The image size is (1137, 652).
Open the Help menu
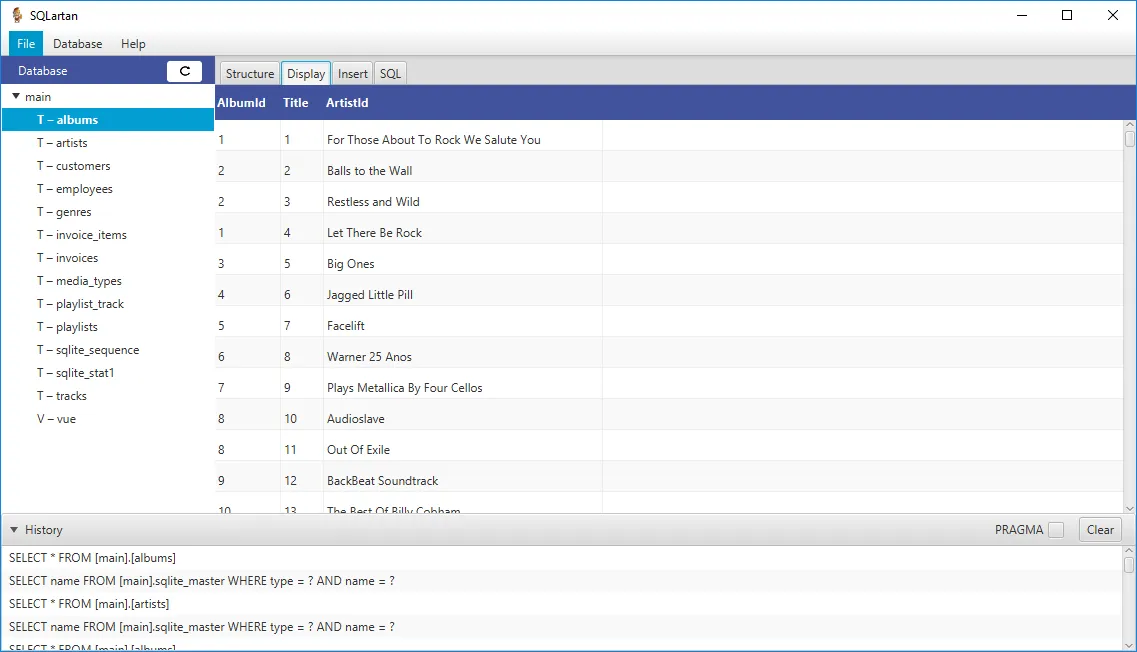pyautogui.click(x=133, y=44)
